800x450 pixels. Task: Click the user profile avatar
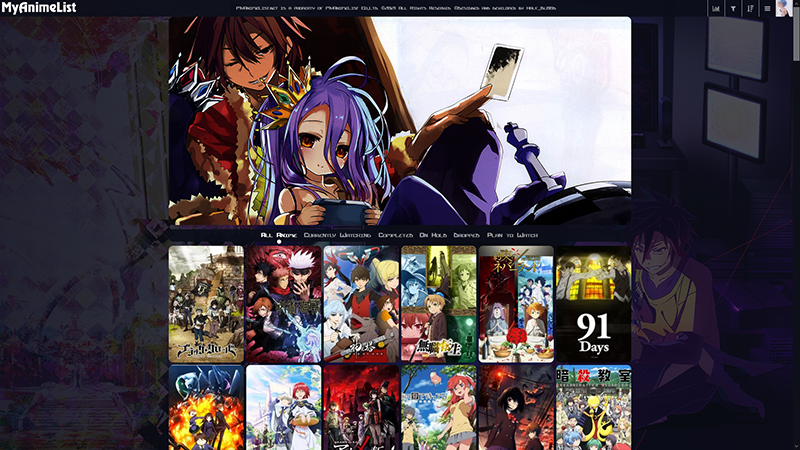[783, 8]
